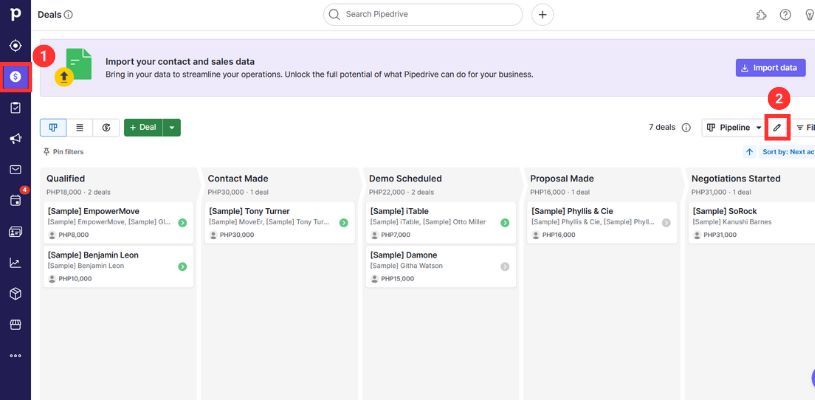Open Campaigns megaphone icon in sidebar
The image size is (815, 400).
[x=16, y=139]
